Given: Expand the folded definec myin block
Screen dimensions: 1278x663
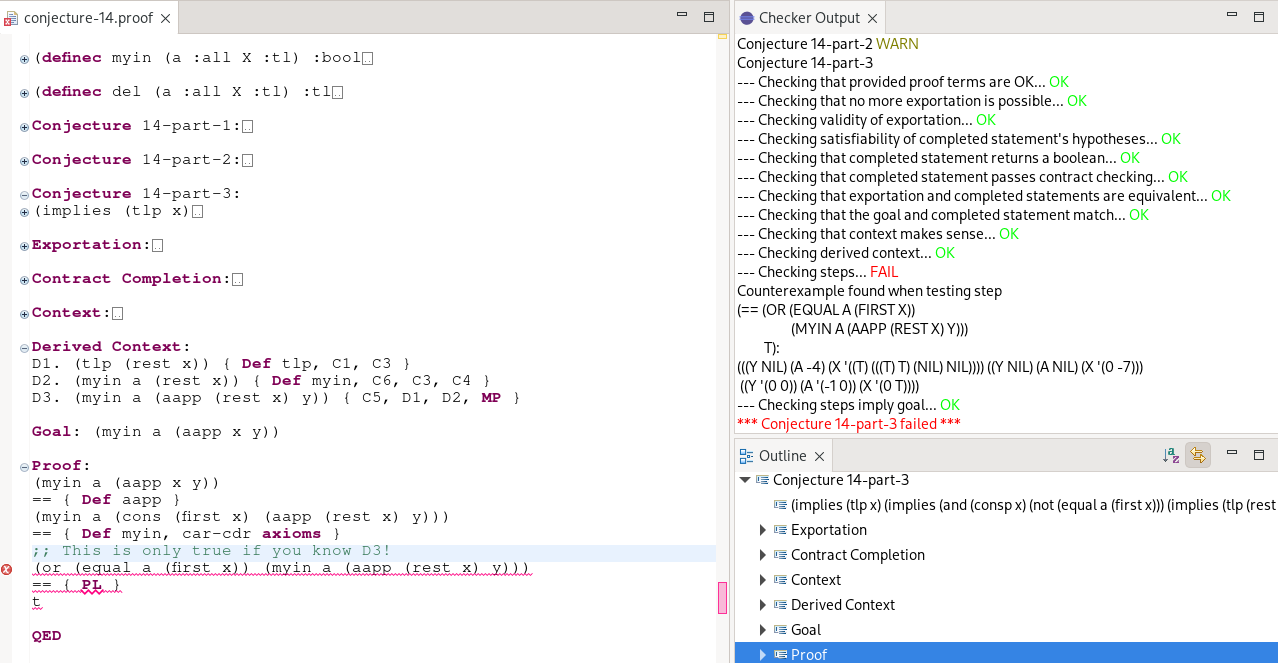Looking at the screenshot, I should 24,59.
